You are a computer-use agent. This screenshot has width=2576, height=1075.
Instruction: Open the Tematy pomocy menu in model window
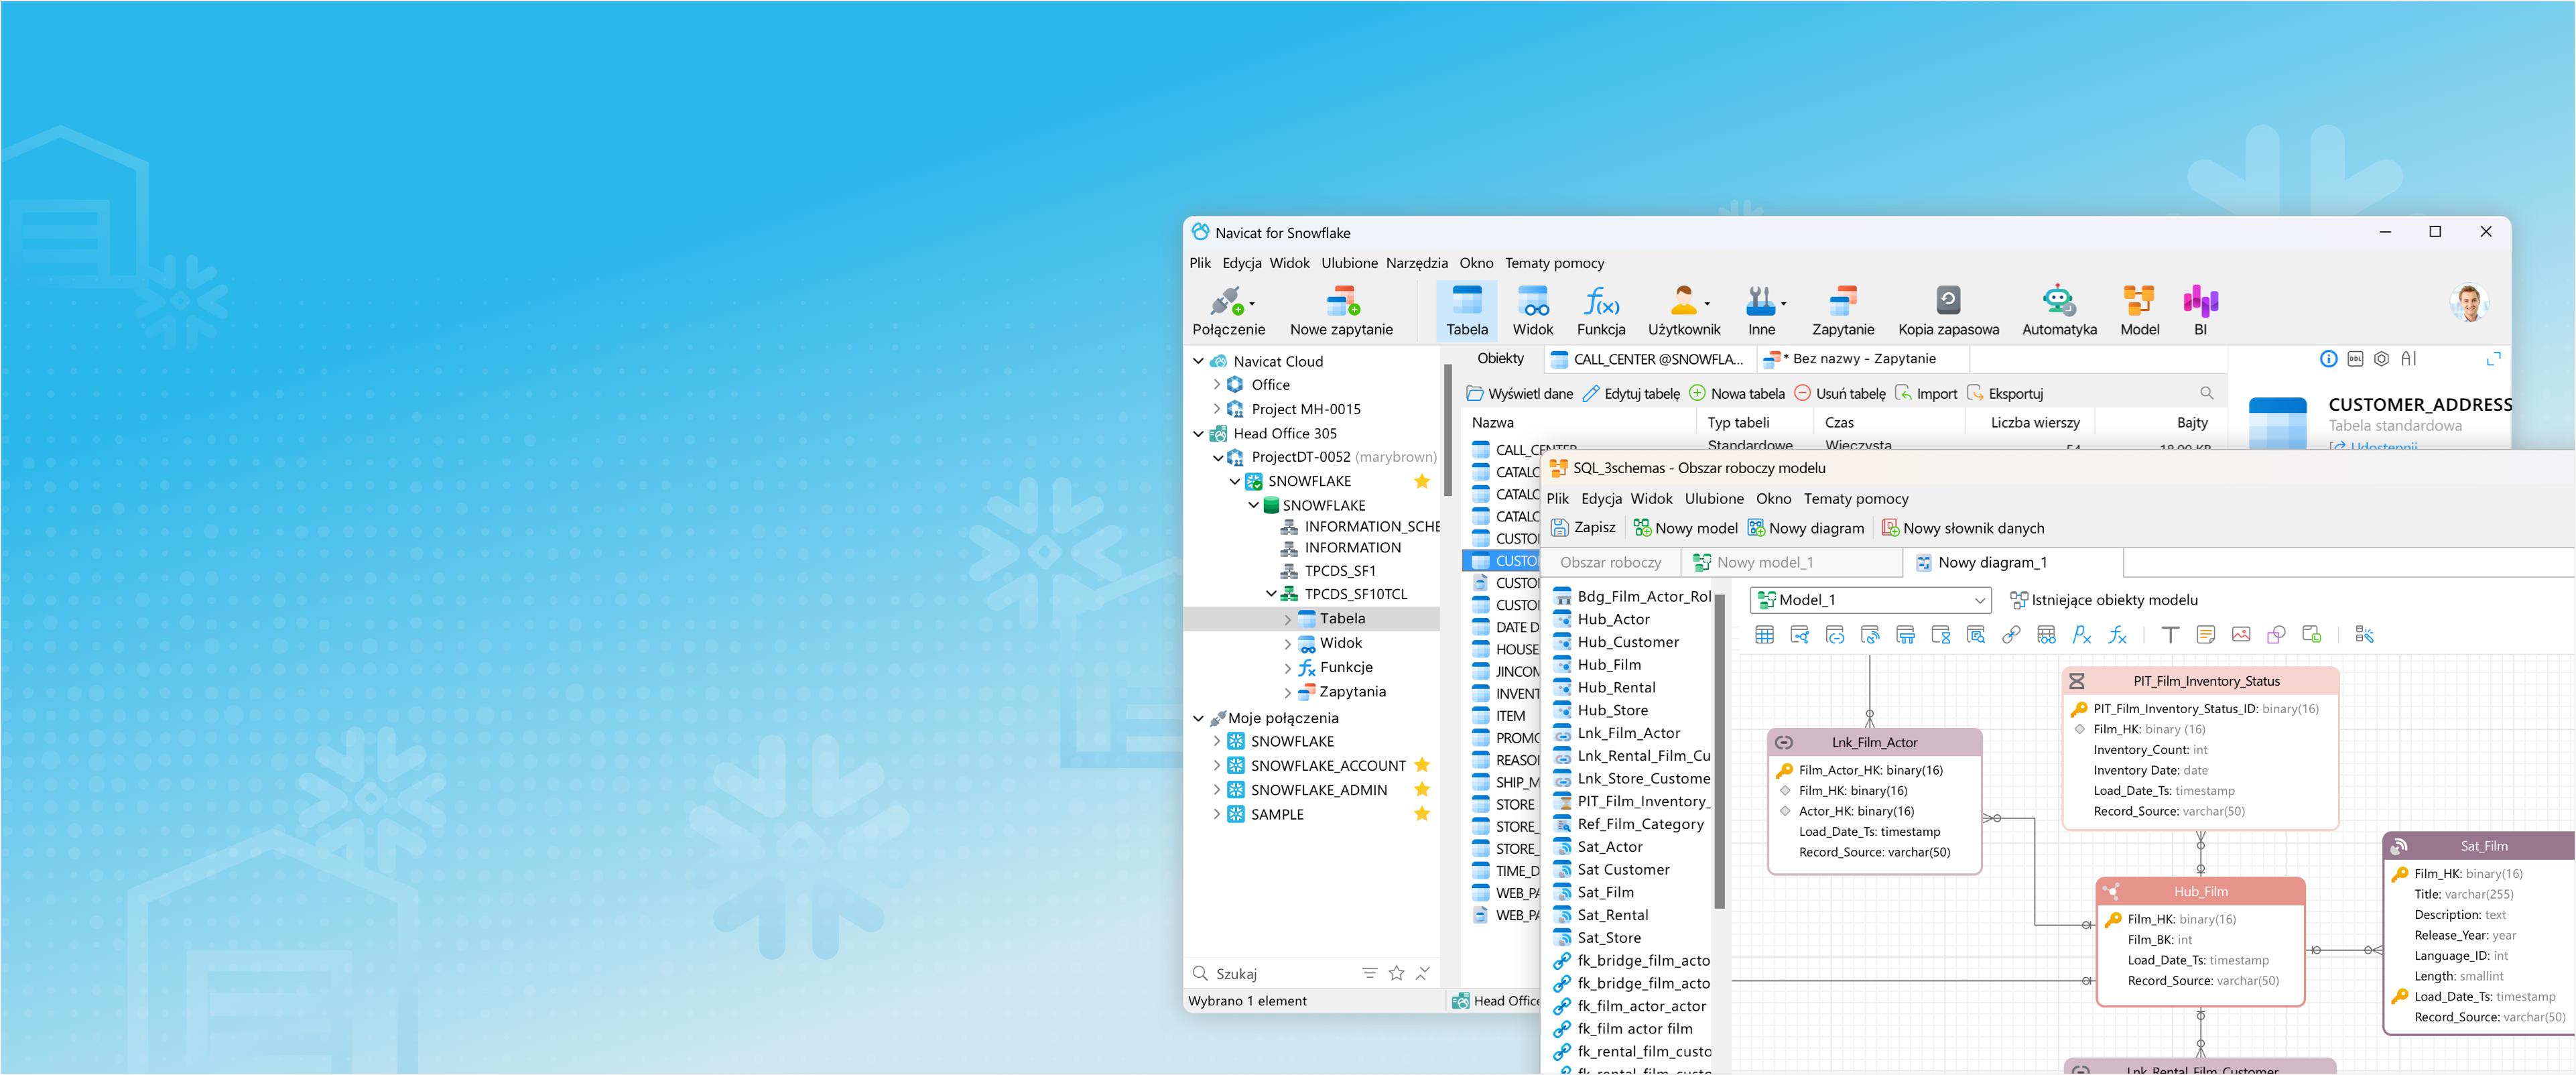pyautogui.click(x=1855, y=498)
